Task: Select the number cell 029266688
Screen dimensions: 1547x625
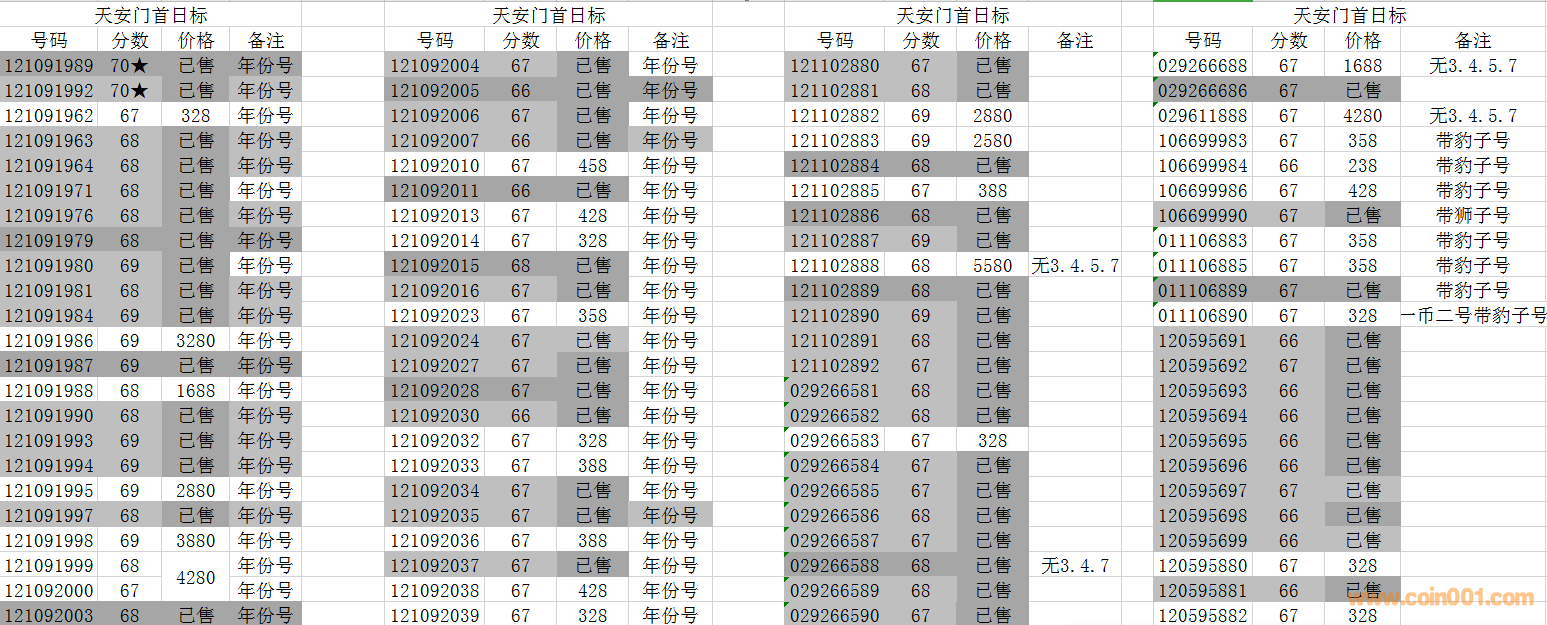Action: point(1202,66)
